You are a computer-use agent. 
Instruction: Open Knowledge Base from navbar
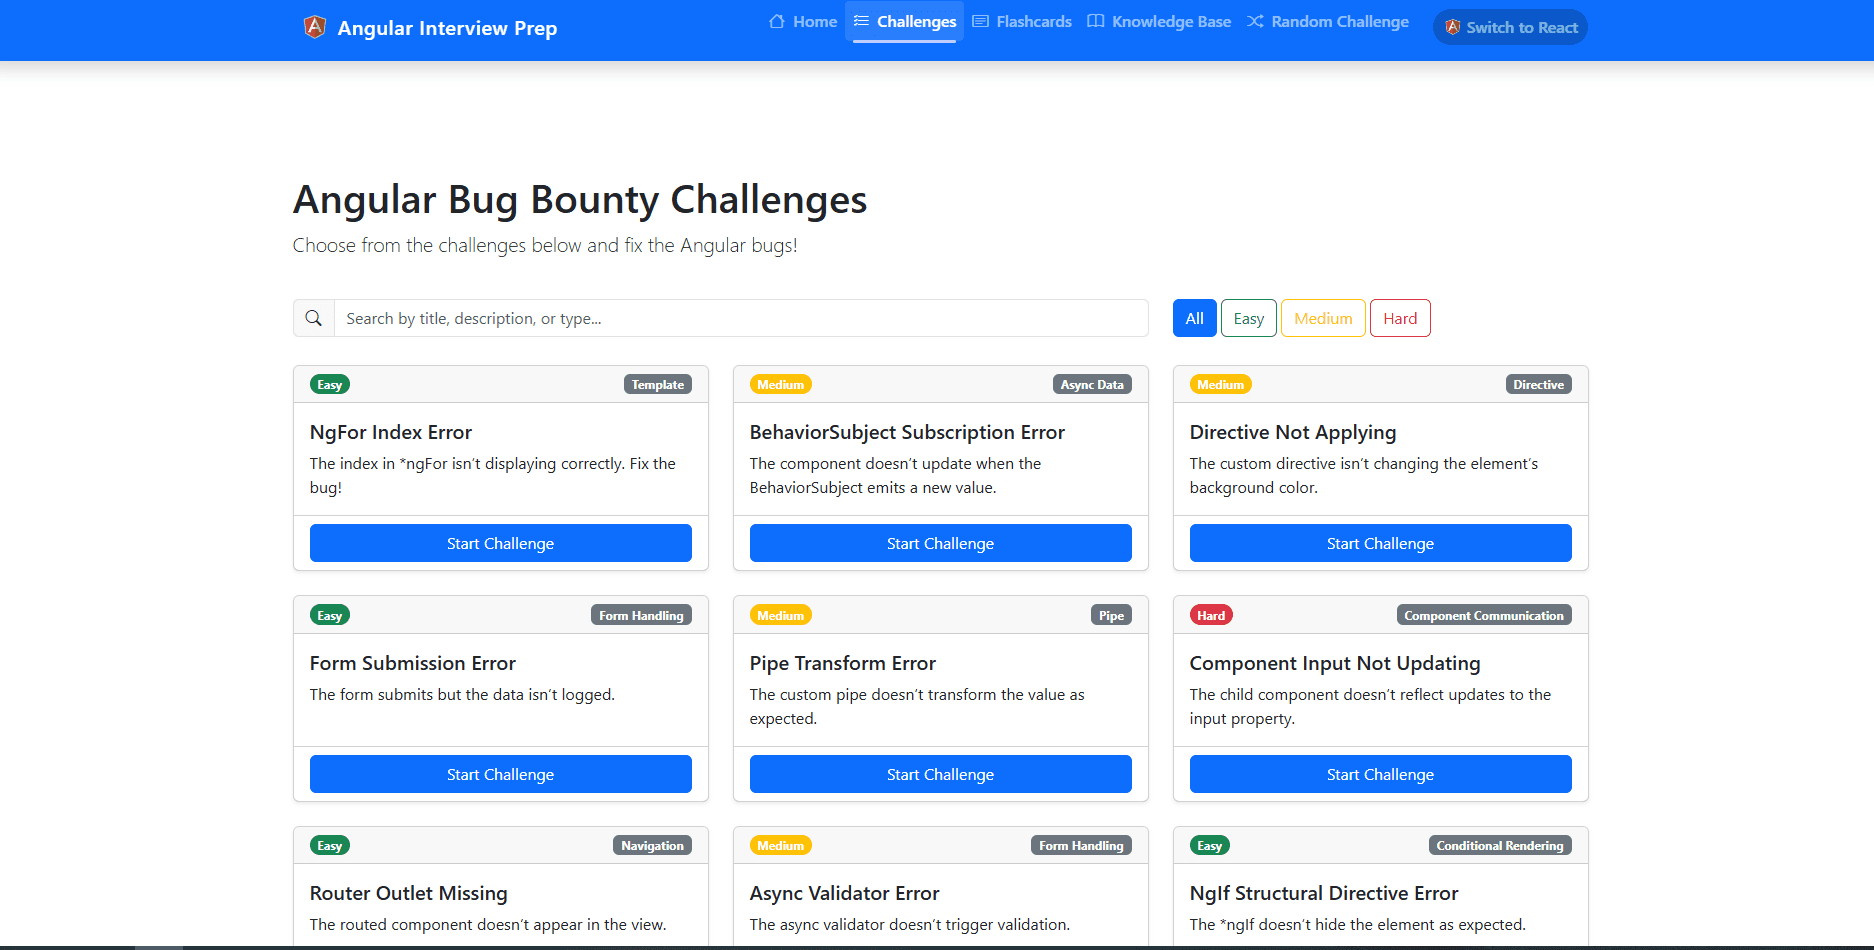tap(1159, 21)
